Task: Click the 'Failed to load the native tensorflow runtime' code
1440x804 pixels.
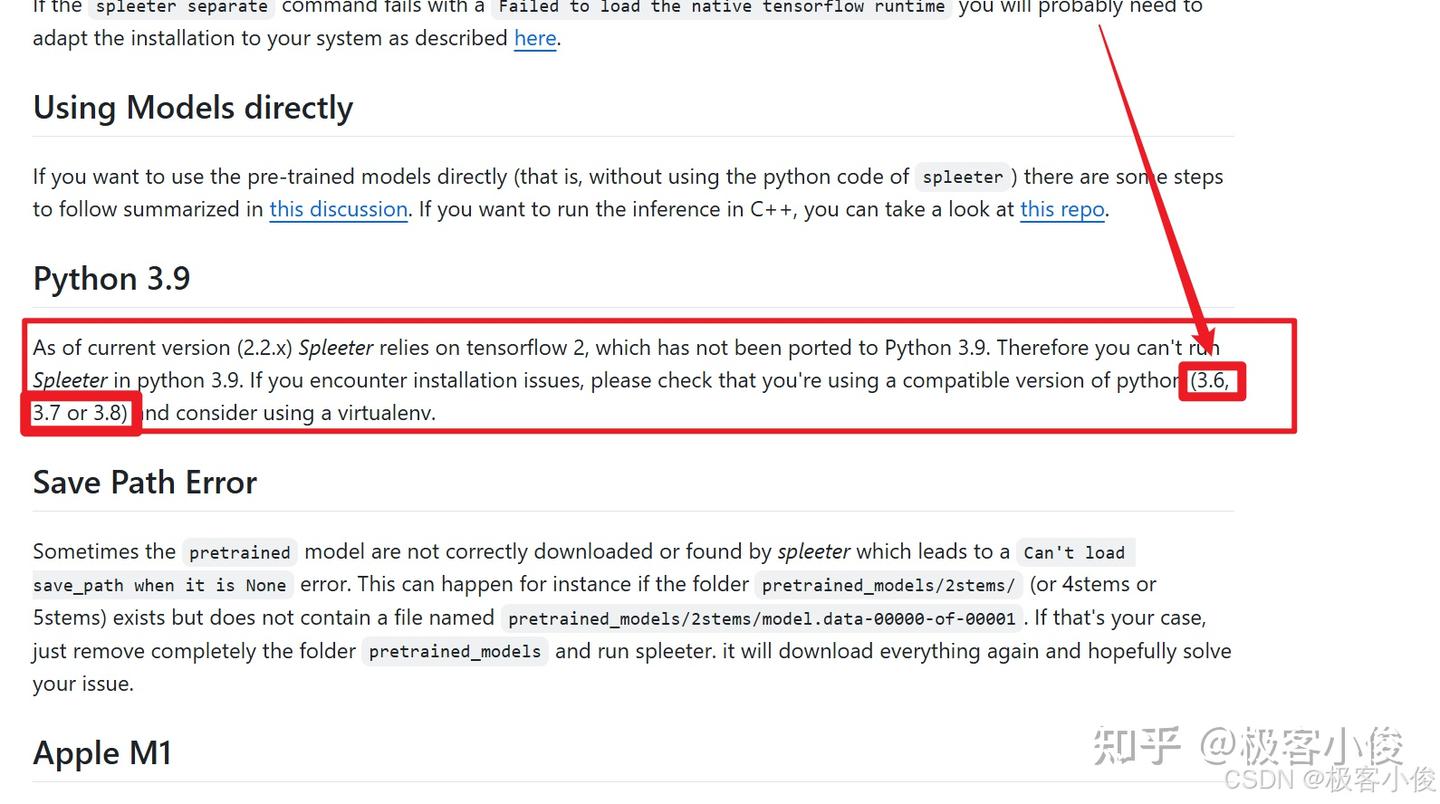Action: tap(720, 7)
